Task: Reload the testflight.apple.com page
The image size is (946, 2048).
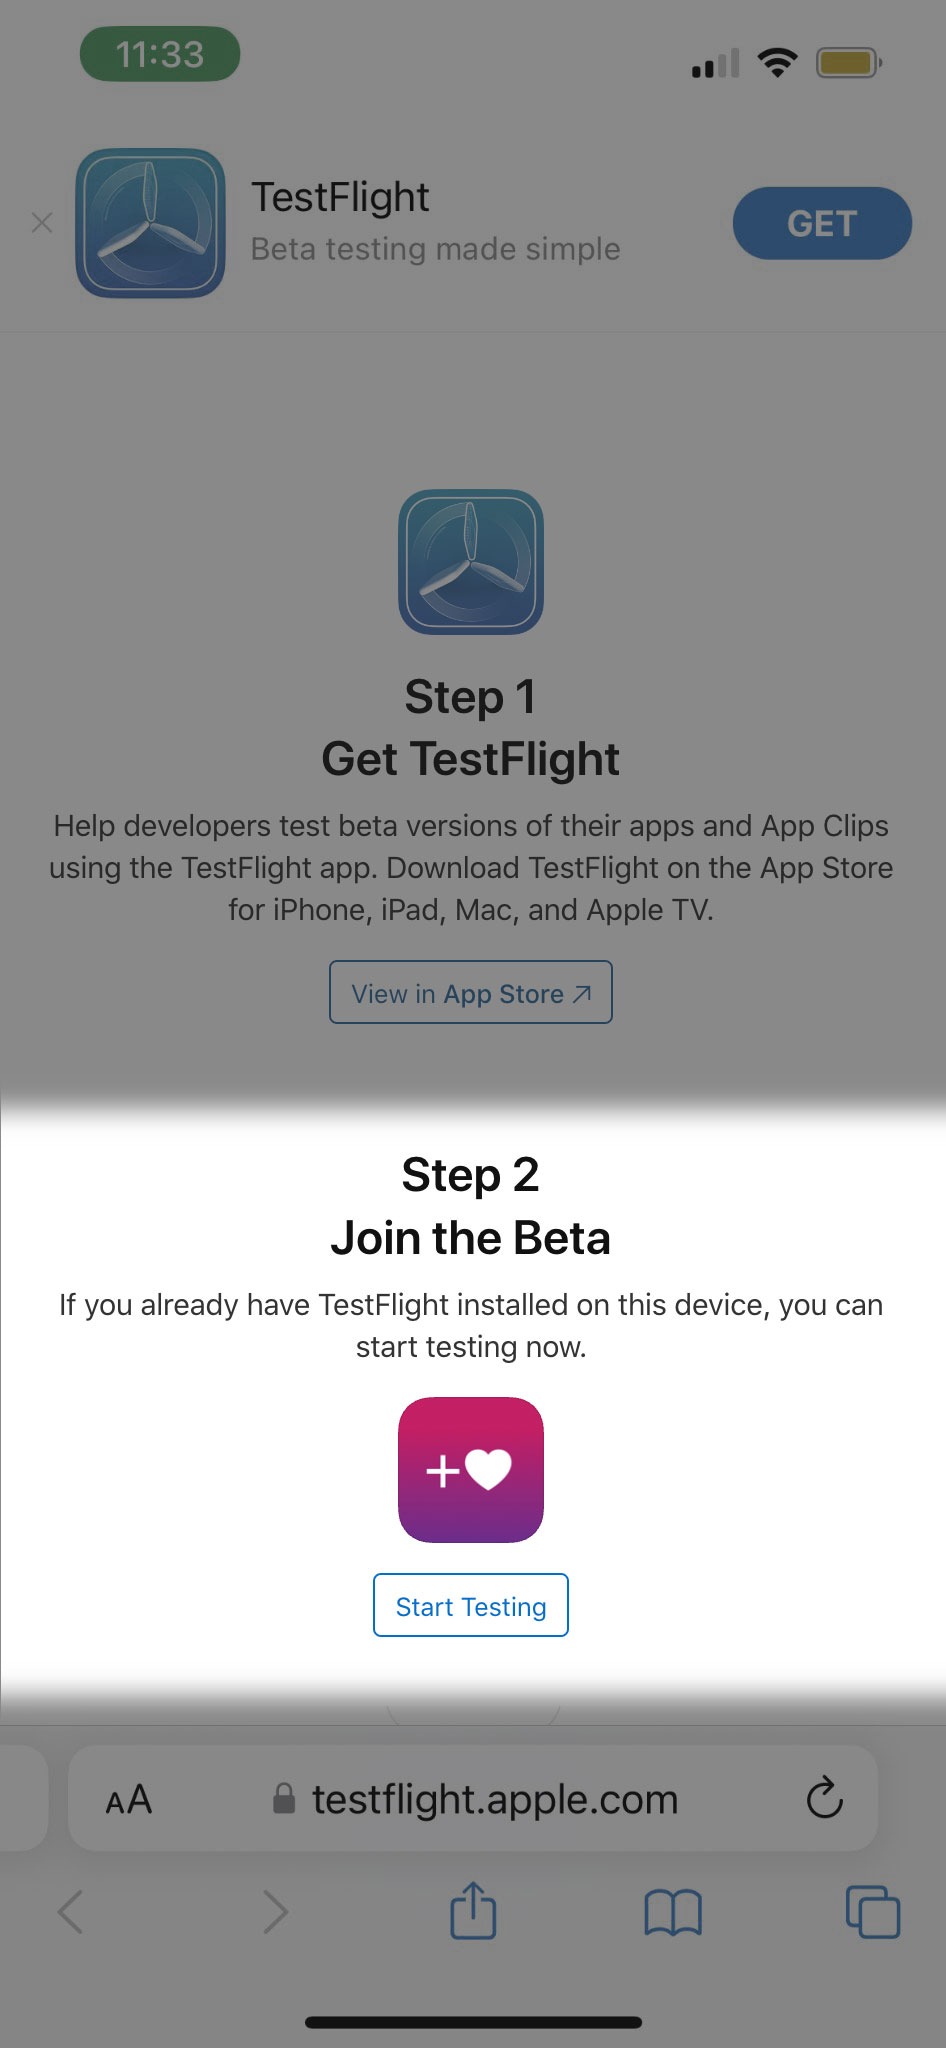Action: [x=823, y=1799]
